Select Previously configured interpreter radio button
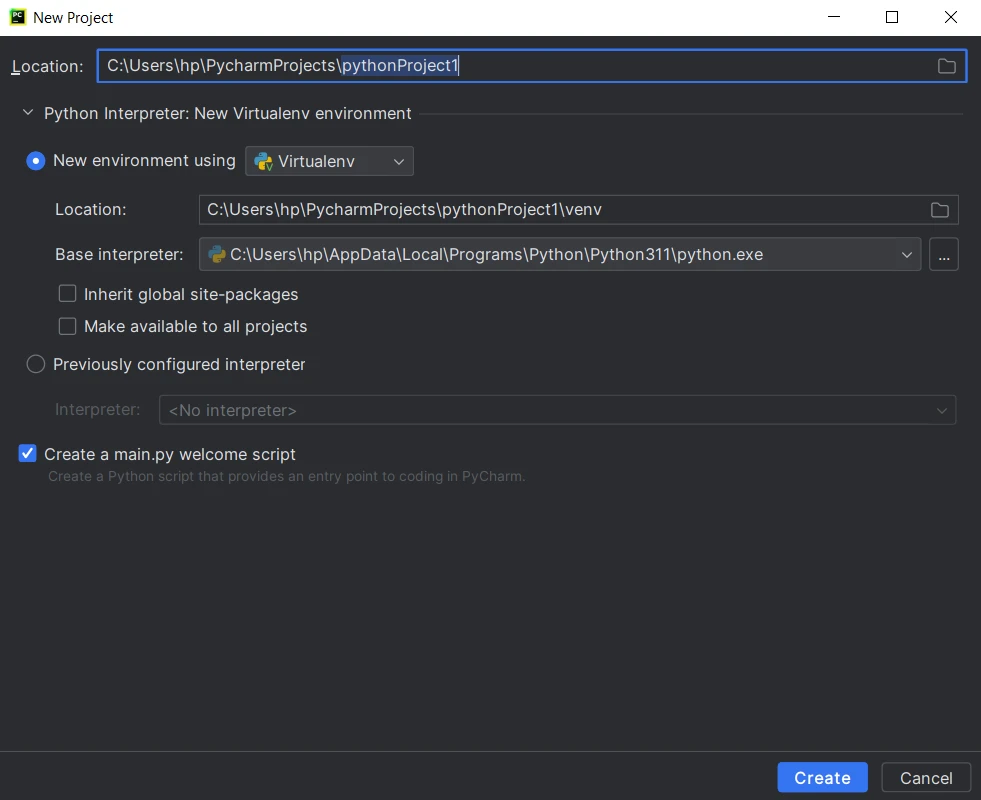 click(36, 364)
